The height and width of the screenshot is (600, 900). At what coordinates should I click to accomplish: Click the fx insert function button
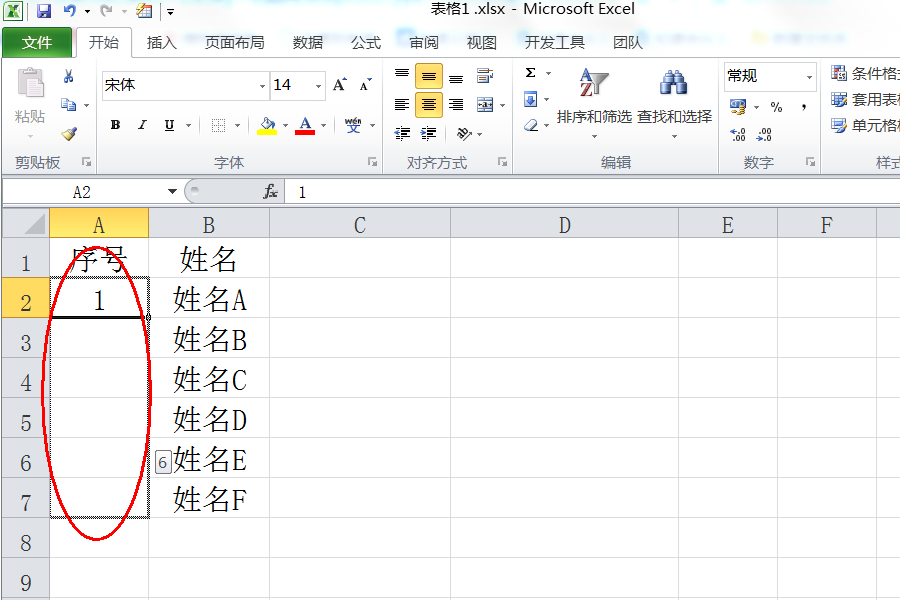click(x=270, y=192)
